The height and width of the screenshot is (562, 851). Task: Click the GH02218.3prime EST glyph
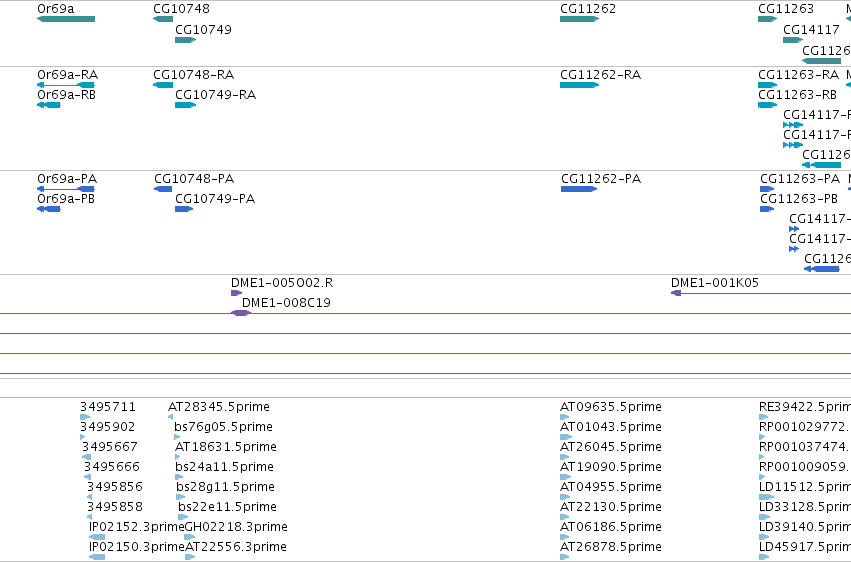click(x=190, y=537)
